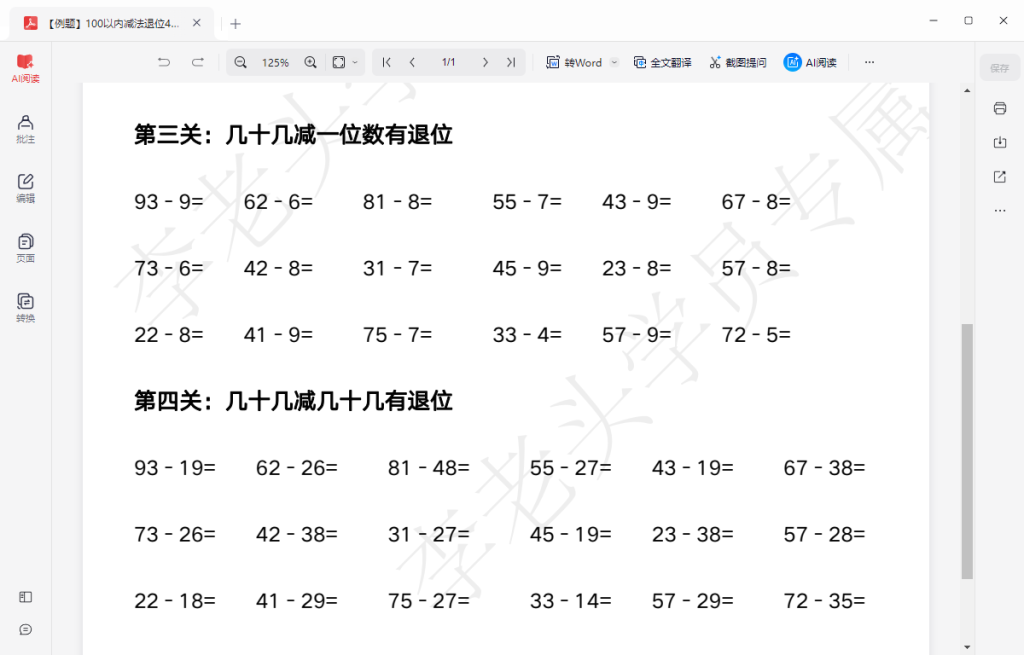1024x655 pixels.
Task: Click the export download icon on the right
Action: point(1000,142)
